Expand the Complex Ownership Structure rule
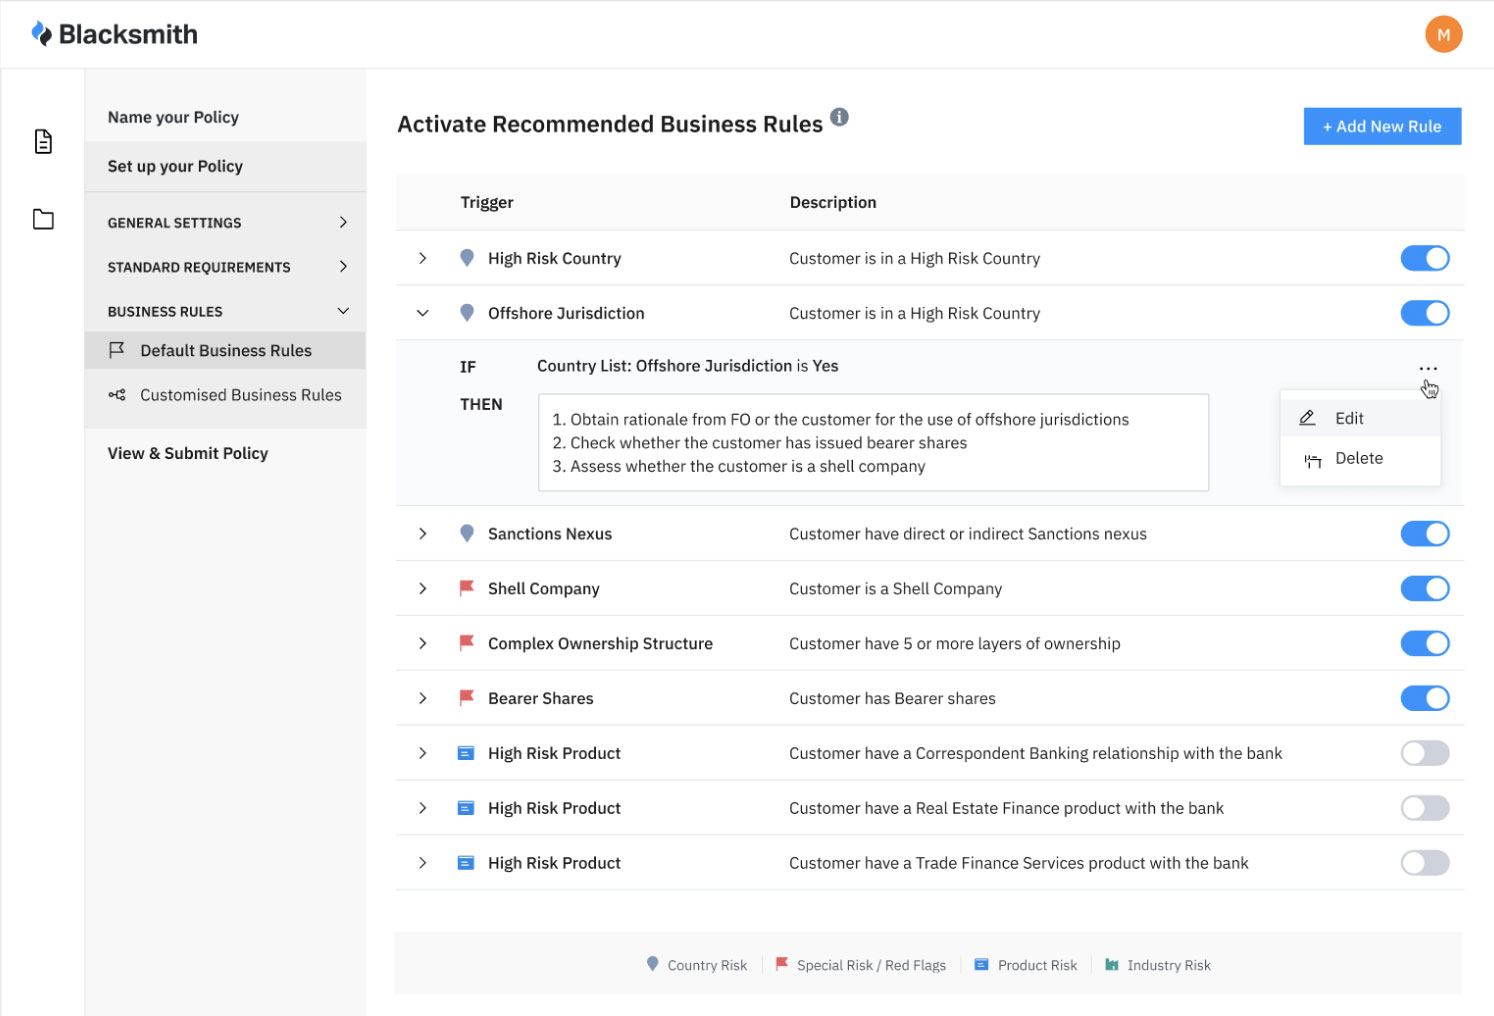Screen dimensions: 1494x1016 (423, 643)
